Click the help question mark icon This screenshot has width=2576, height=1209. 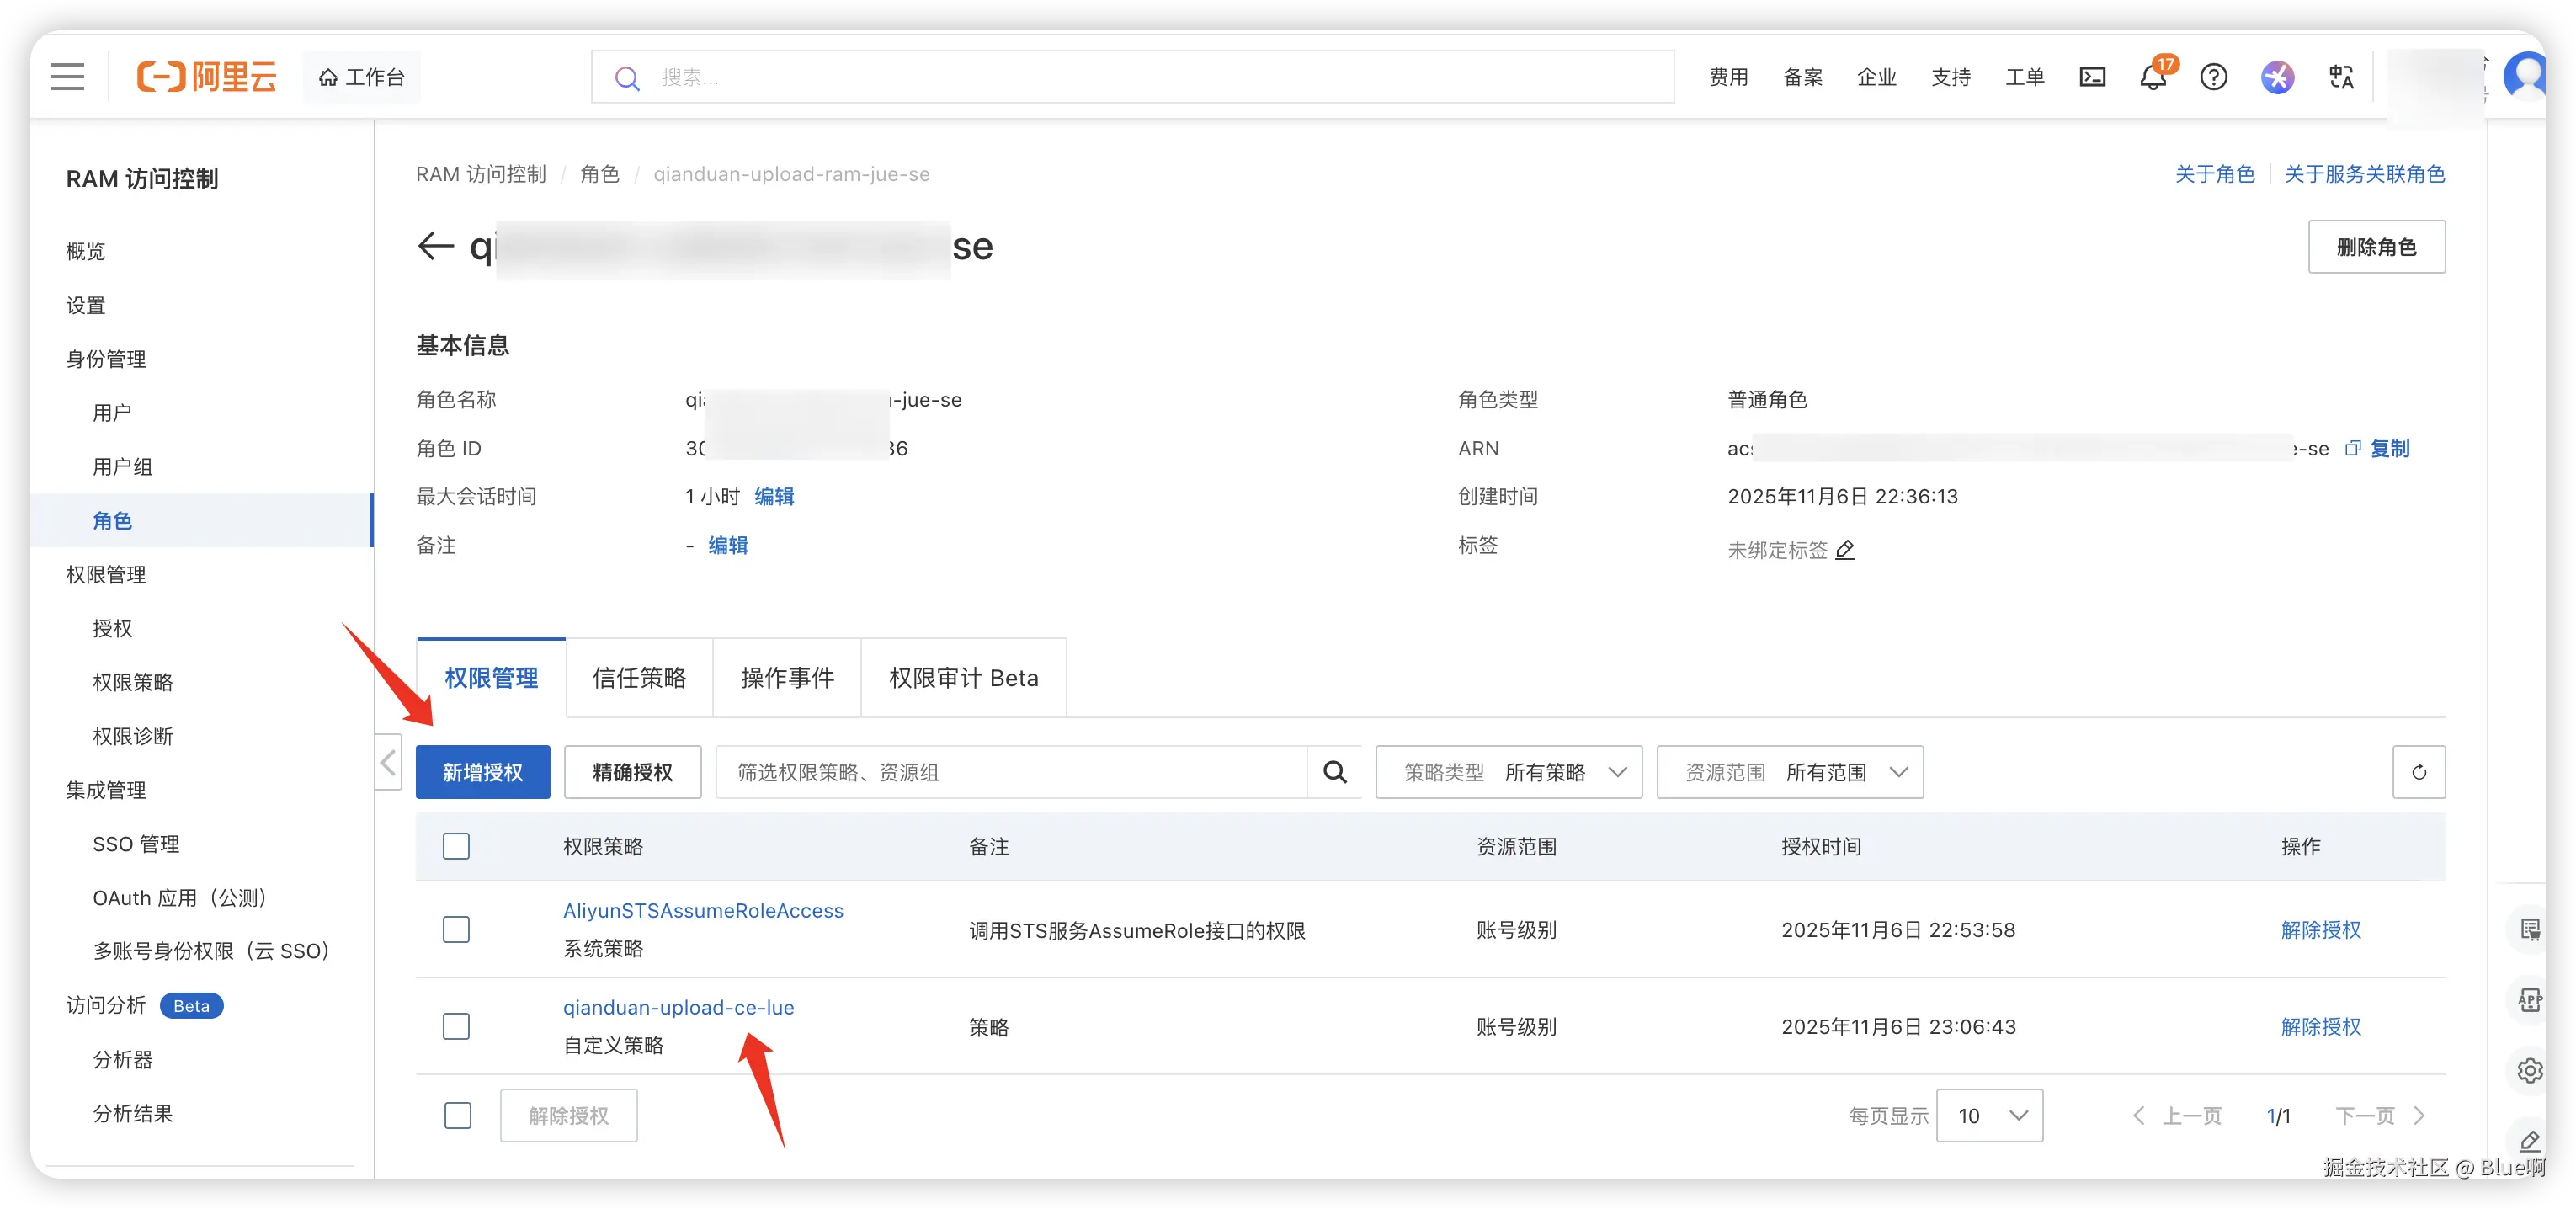2213,77
